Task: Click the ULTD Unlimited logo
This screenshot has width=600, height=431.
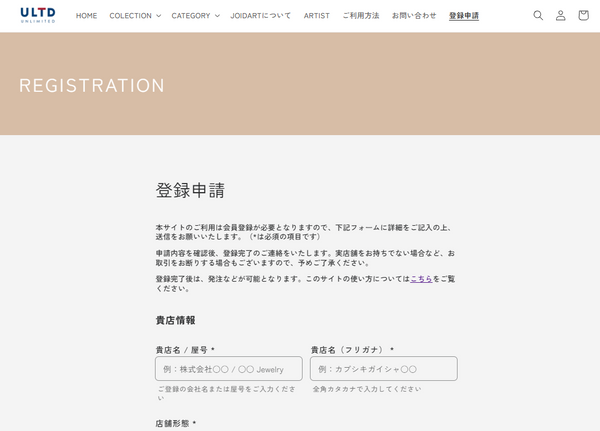Action: [38, 15]
